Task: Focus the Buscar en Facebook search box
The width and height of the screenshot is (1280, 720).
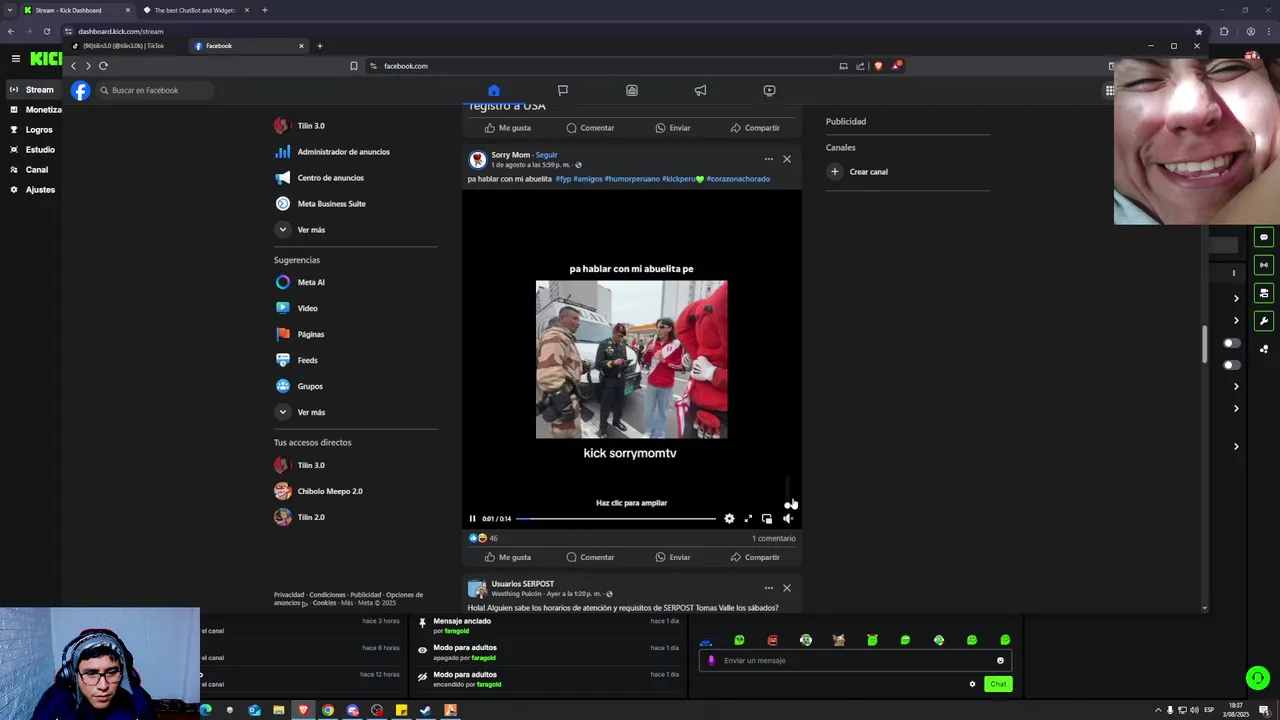Action: (155, 90)
